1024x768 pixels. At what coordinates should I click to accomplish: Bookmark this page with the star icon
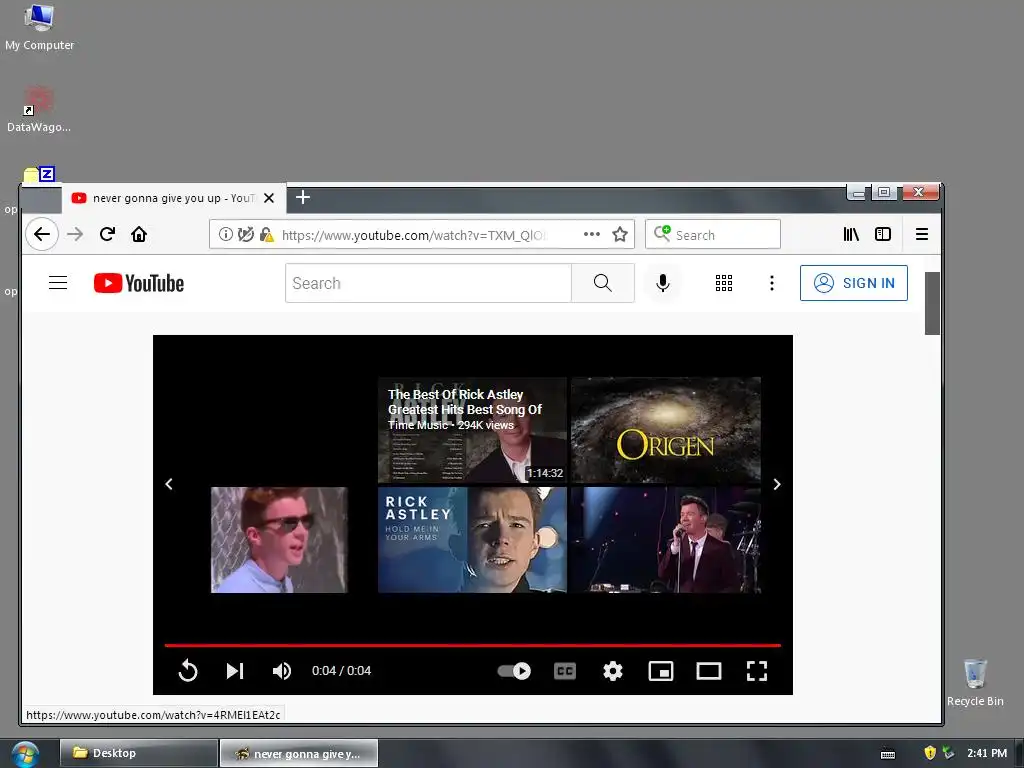(620, 234)
